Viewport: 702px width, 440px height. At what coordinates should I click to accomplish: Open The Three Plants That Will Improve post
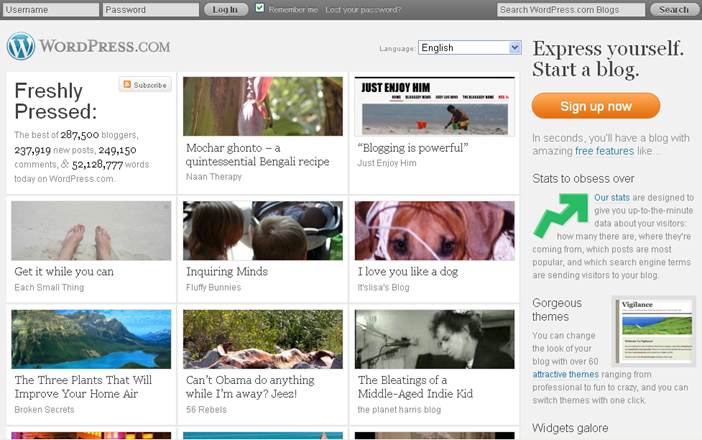tap(83, 387)
